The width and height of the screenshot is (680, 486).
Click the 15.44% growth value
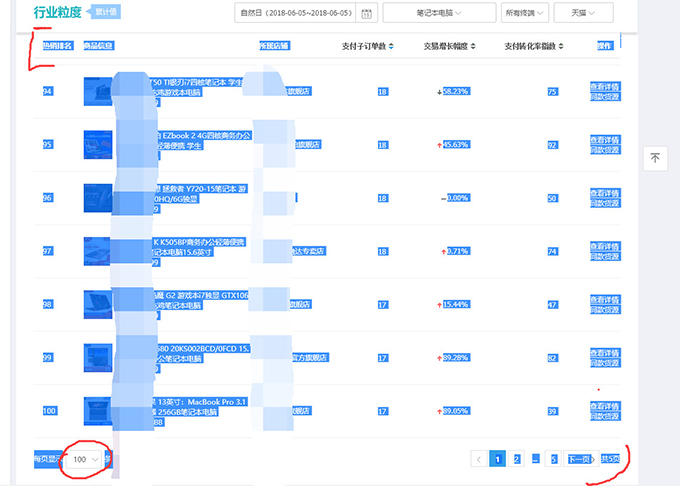(456, 305)
